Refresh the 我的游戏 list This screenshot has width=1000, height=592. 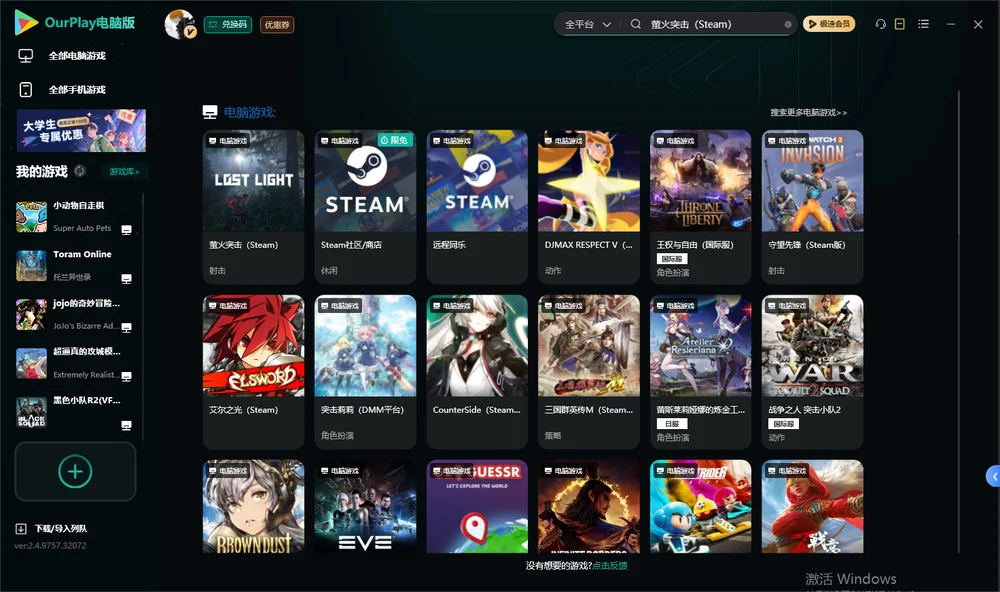80,171
